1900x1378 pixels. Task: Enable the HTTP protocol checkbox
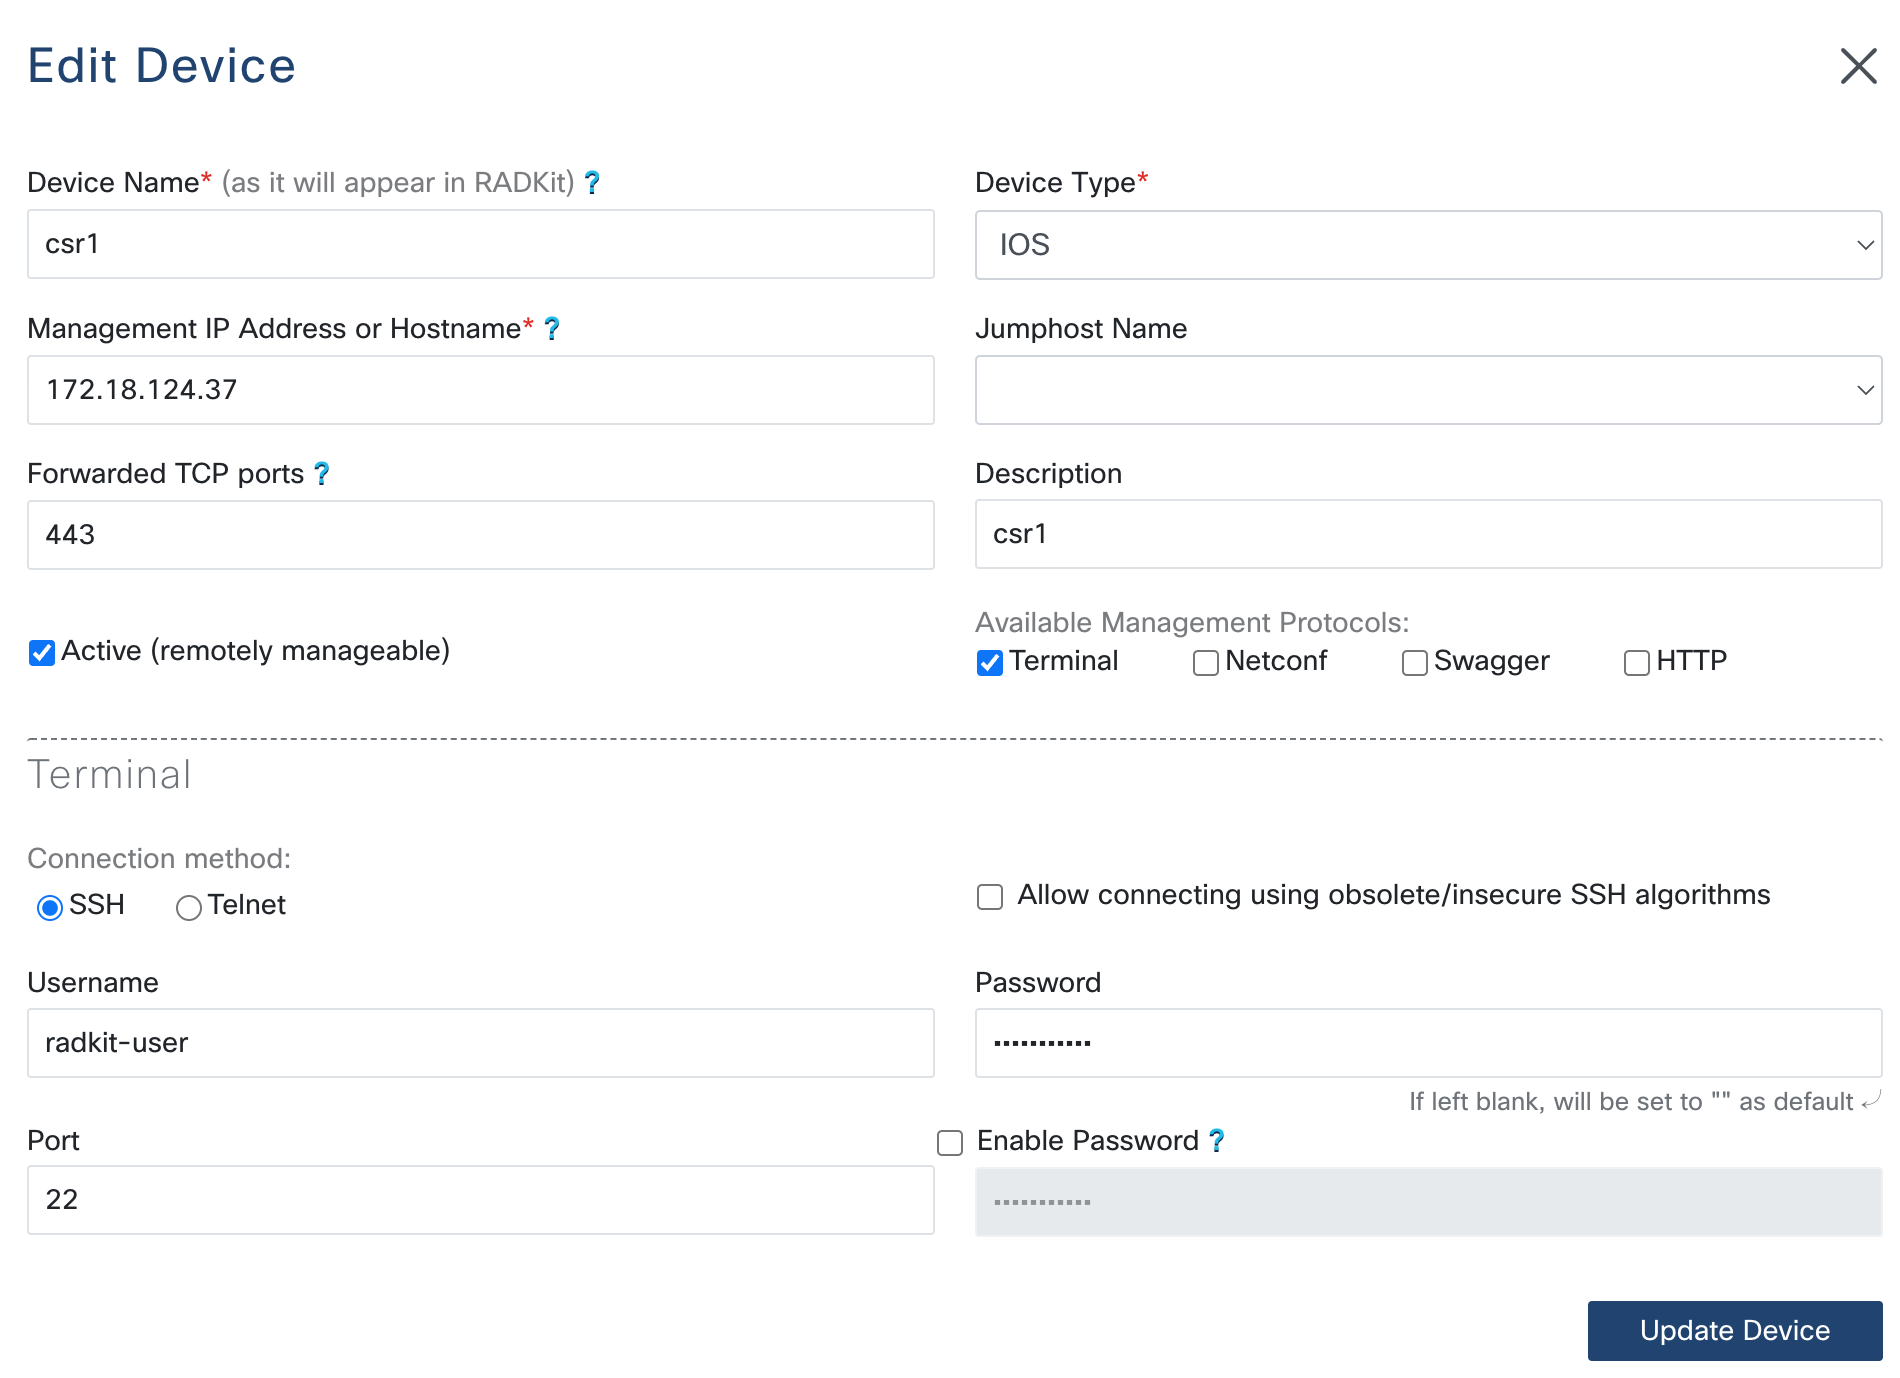(1637, 663)
